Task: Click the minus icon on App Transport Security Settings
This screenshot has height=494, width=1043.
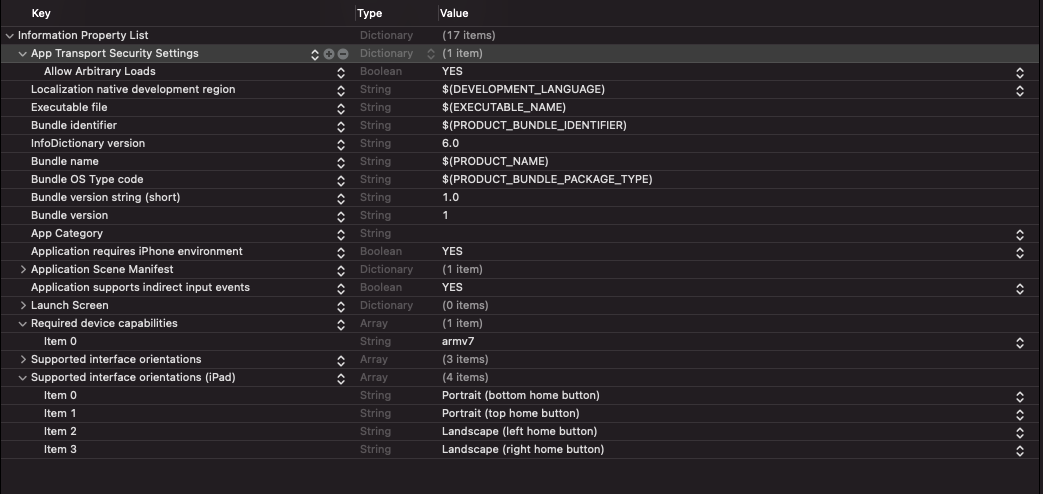Action: click(x=342, y=54)
